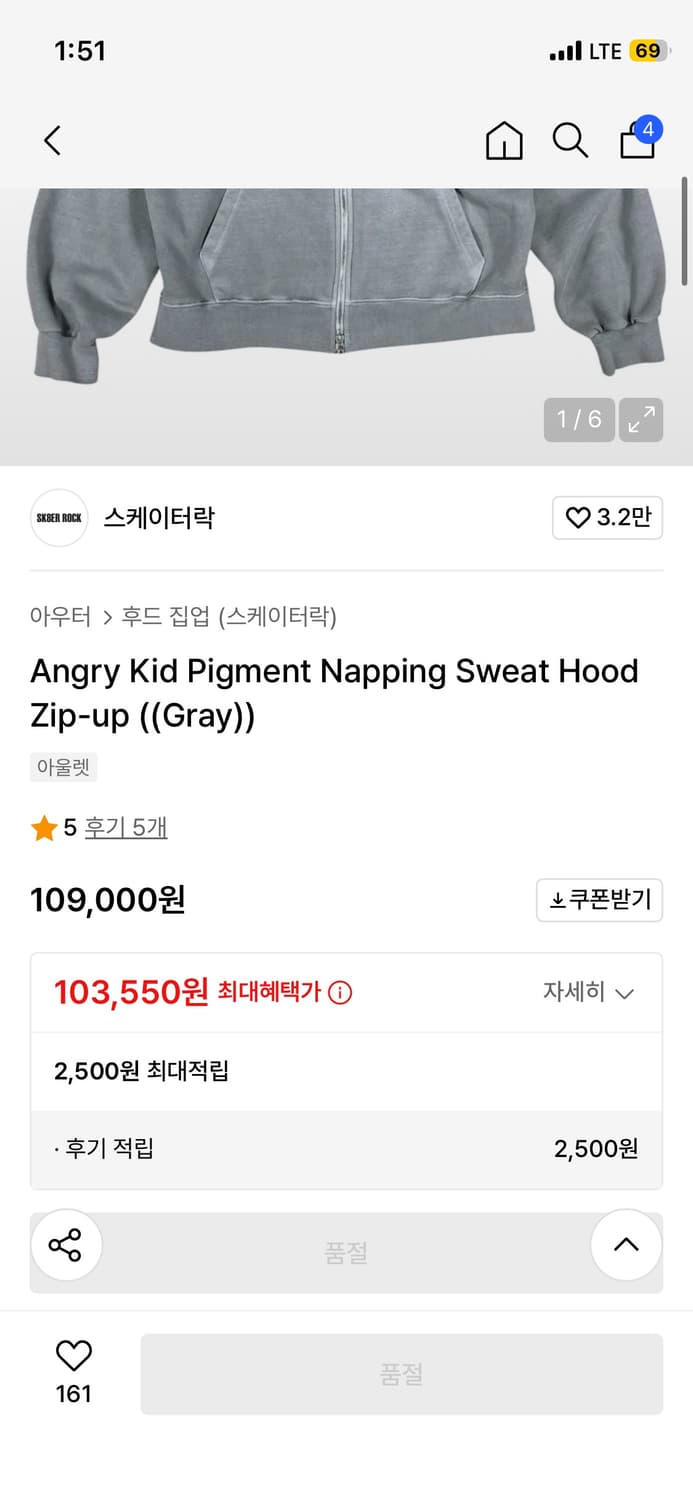The image size is (693, 1500).
Task: Select the 아울렛 outlet tag
Action: pyautogui.click(x=63, y=767)
